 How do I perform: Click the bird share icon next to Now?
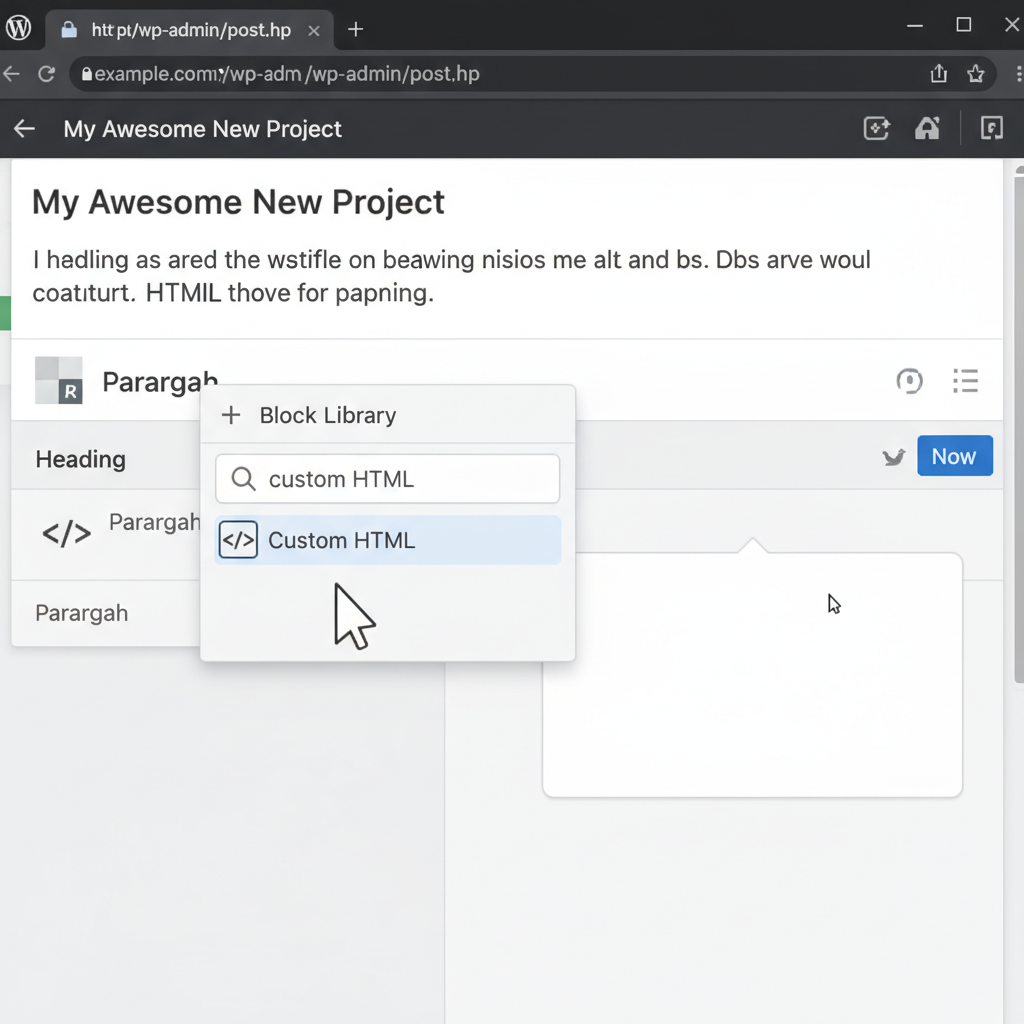tap(893, 456)
